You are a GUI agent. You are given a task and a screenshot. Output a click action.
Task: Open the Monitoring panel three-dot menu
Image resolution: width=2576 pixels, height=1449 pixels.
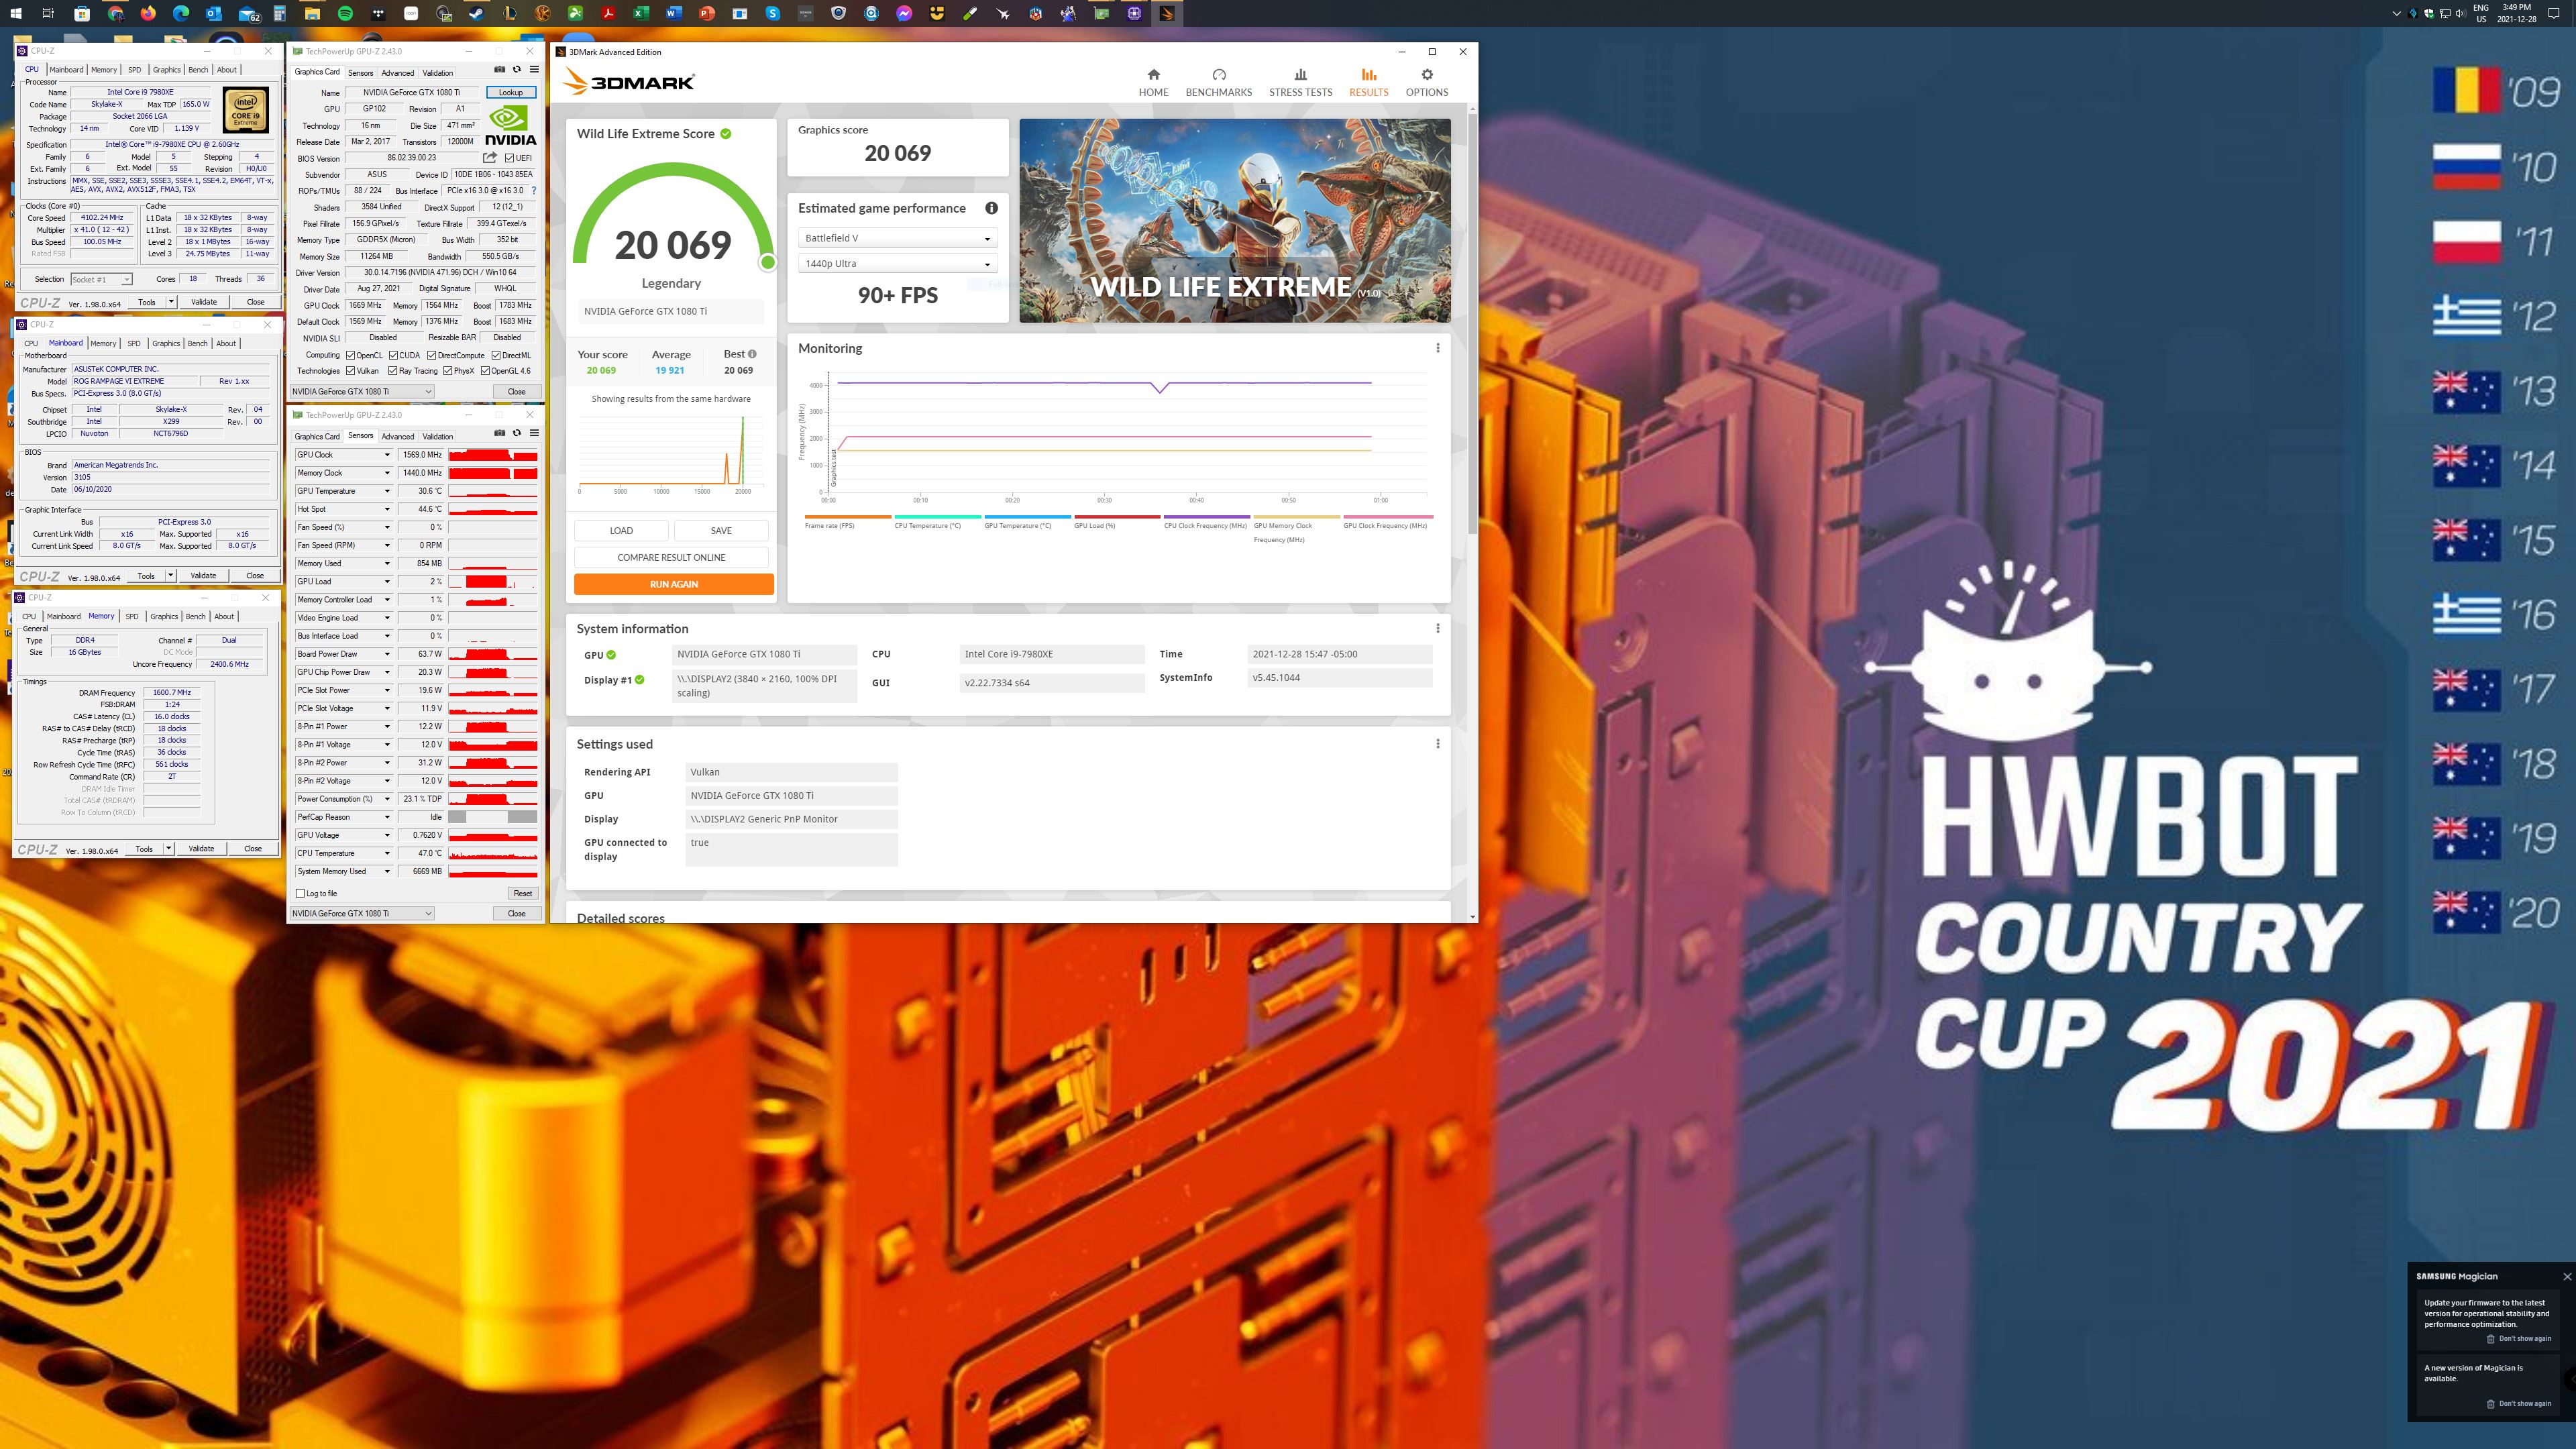(1438, 348)
